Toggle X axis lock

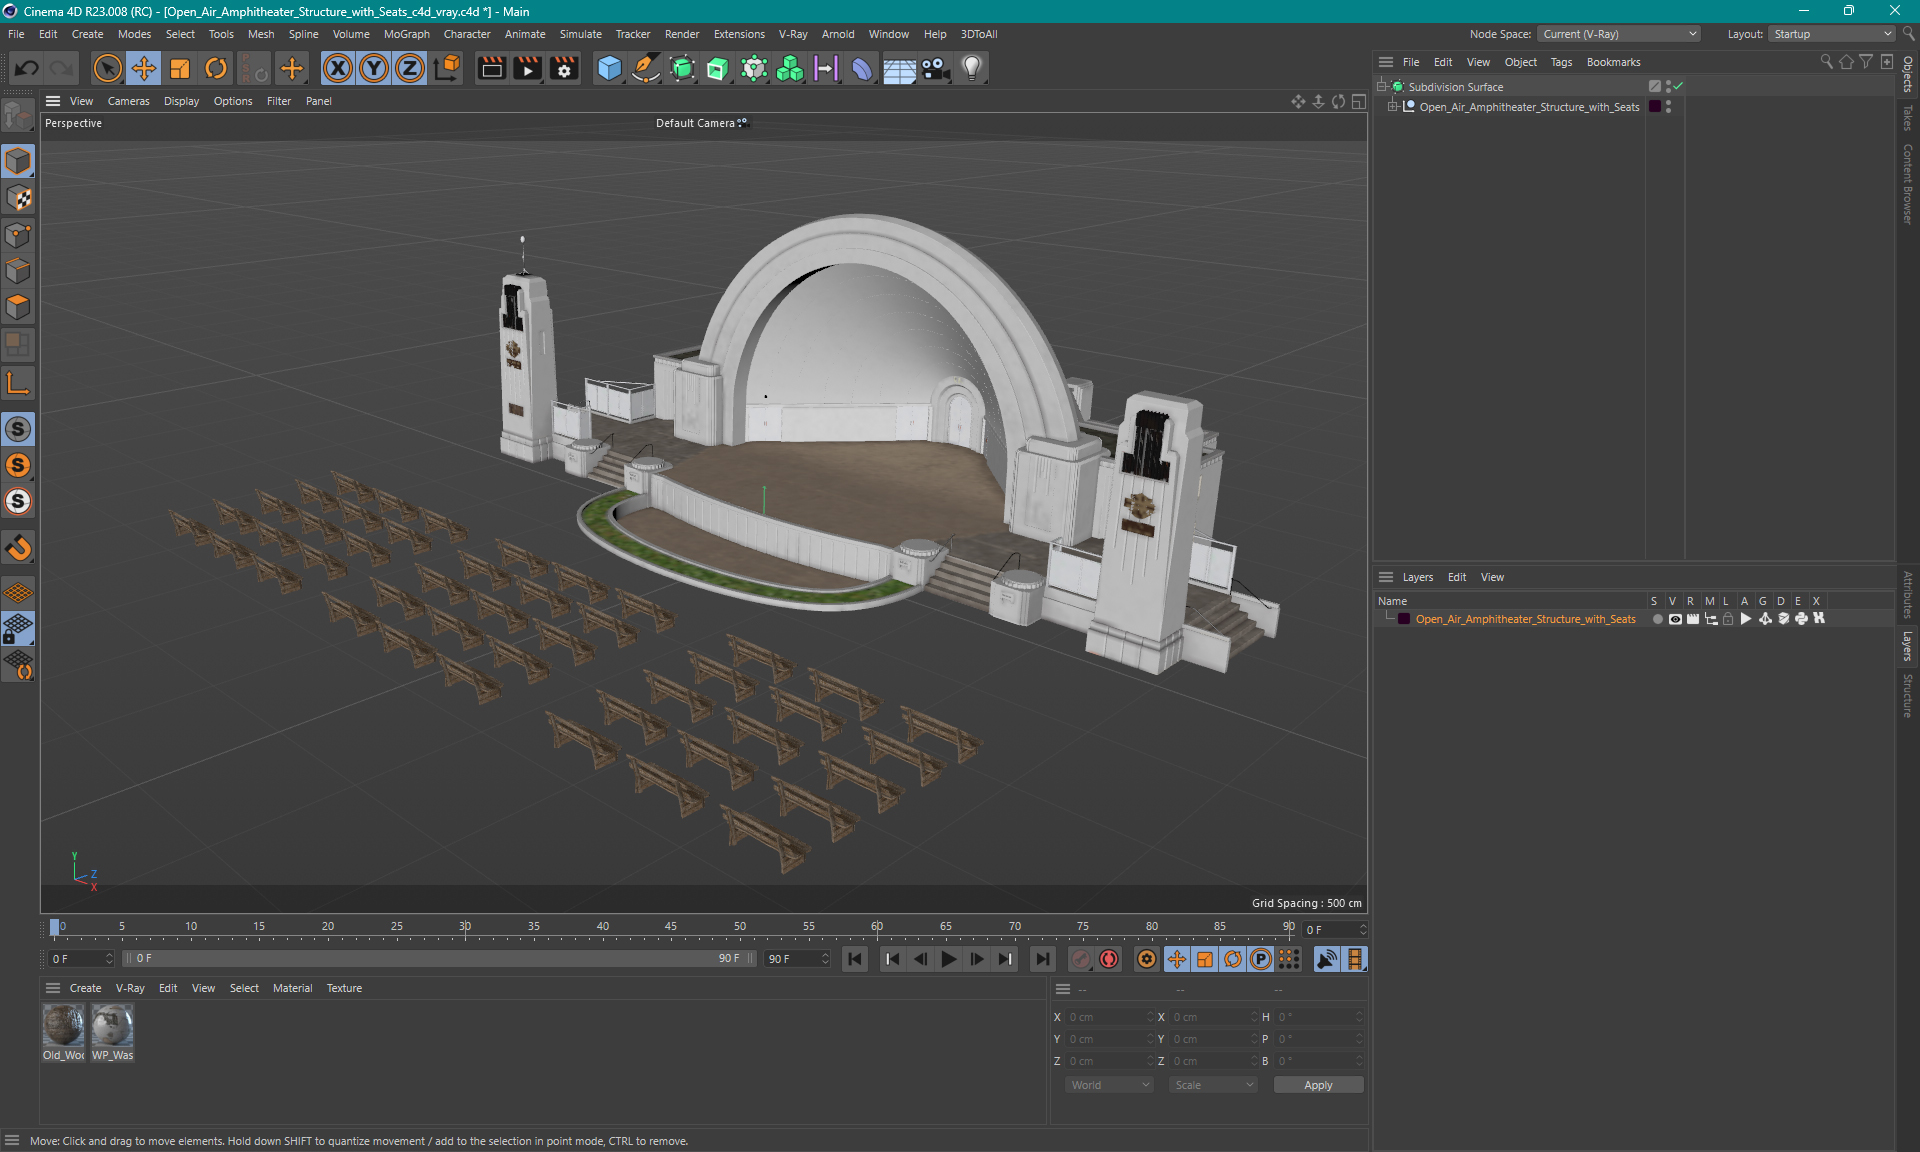[x=338, y=68]
